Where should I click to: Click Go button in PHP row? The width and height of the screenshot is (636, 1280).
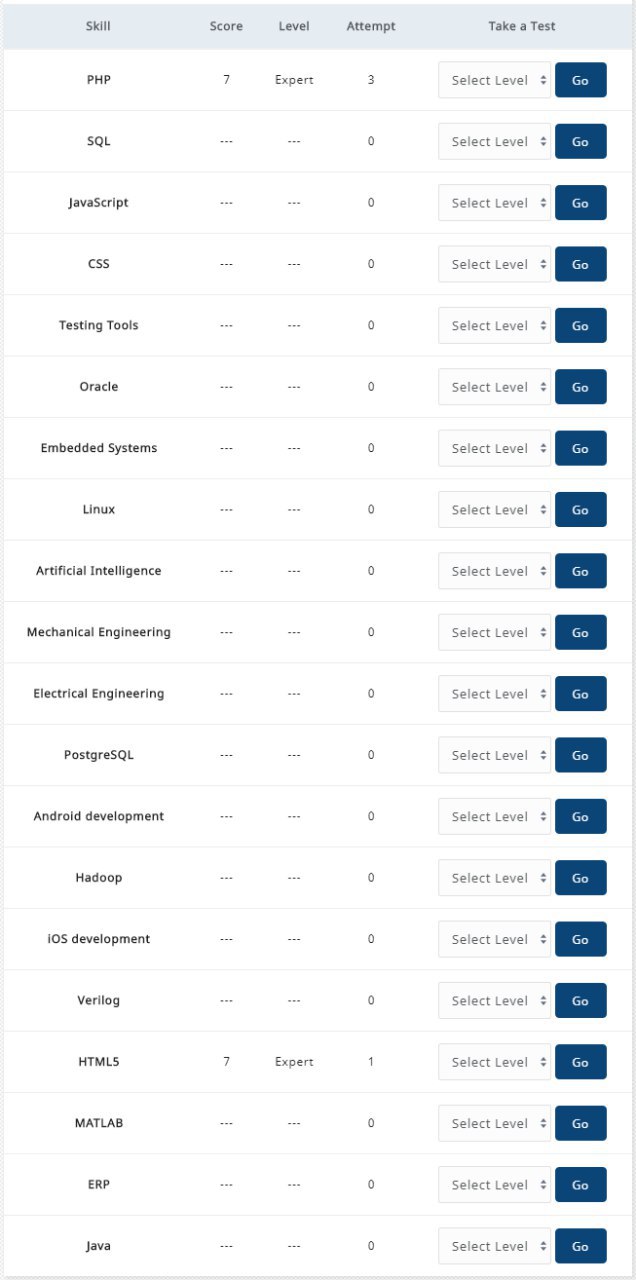580,80
